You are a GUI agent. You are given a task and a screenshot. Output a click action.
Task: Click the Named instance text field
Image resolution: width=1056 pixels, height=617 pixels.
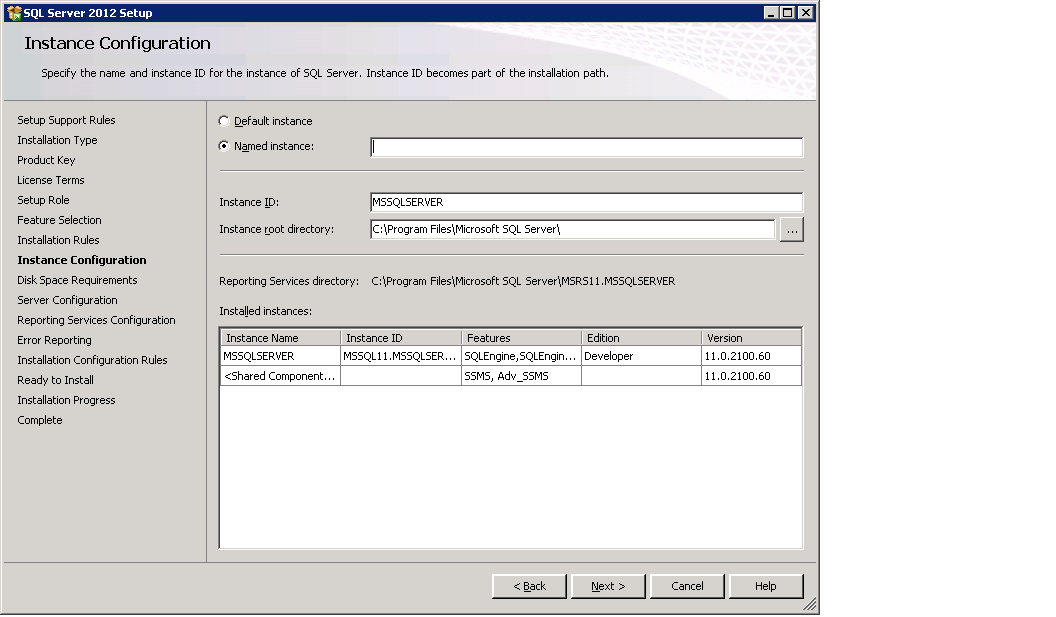[x=587, y=146]
